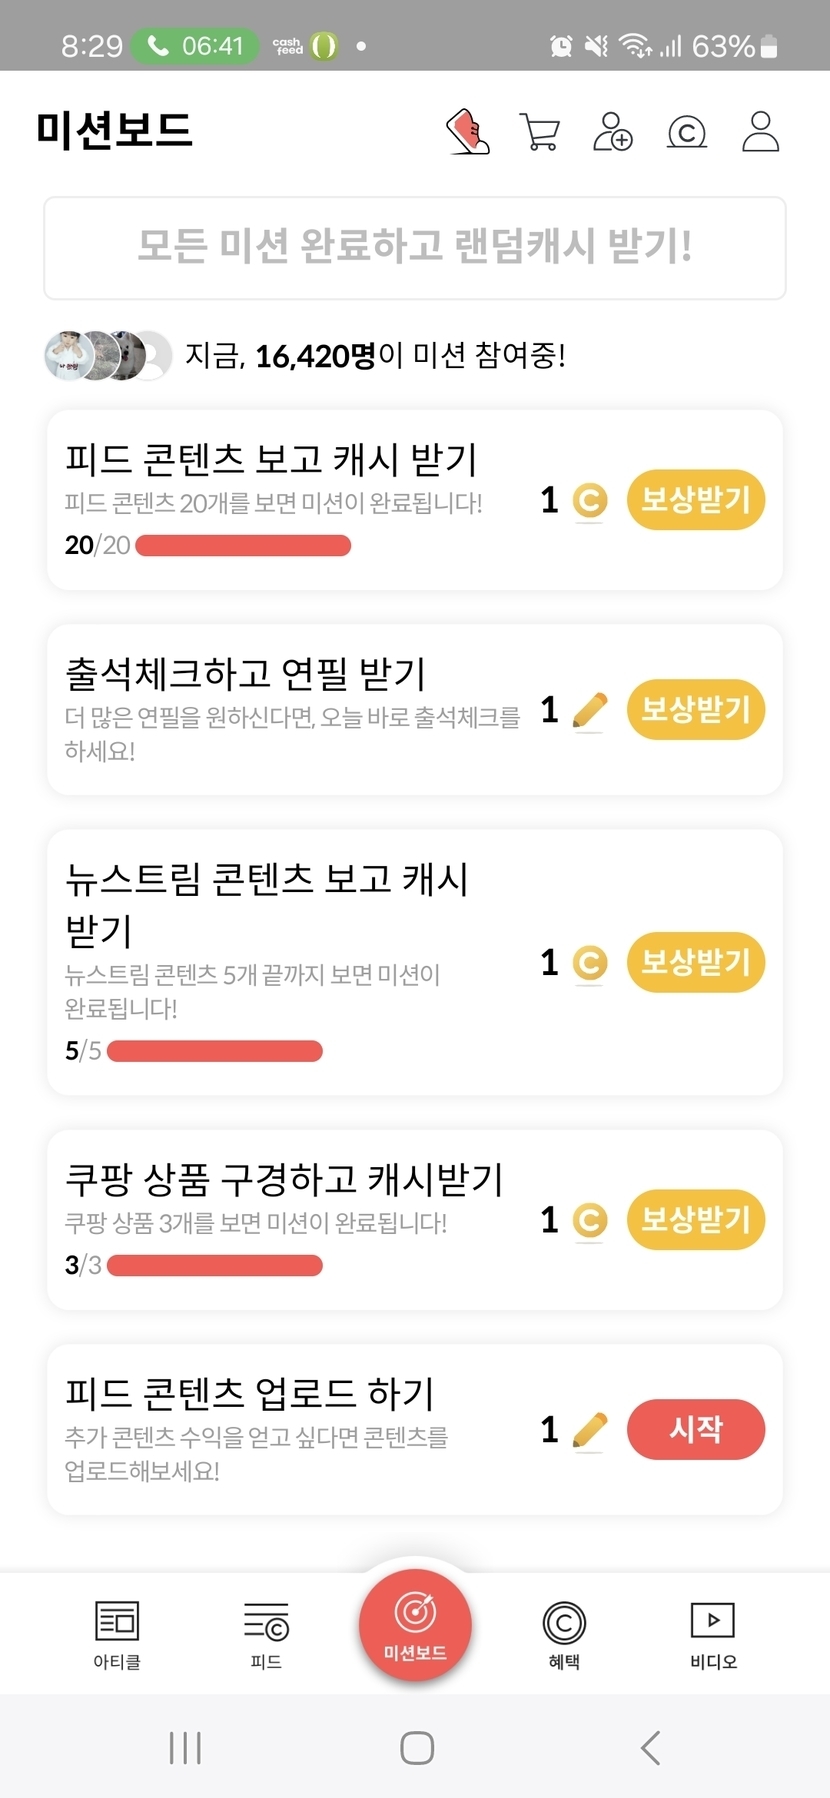The image size is (830, 1798).
Task: Switch to the 피드 tab
Action: [x=266, y=1634]
